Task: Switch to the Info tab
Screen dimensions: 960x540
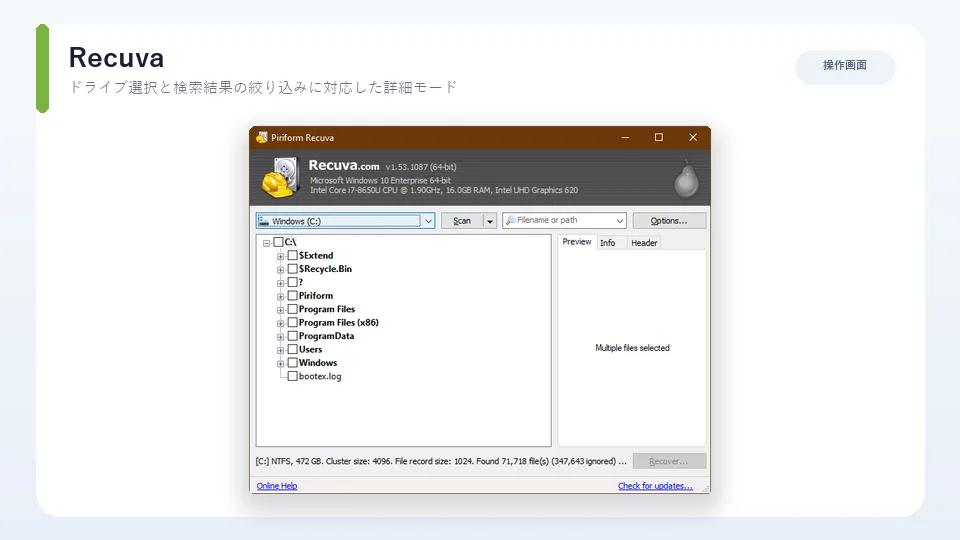Action: coord(607,243)
